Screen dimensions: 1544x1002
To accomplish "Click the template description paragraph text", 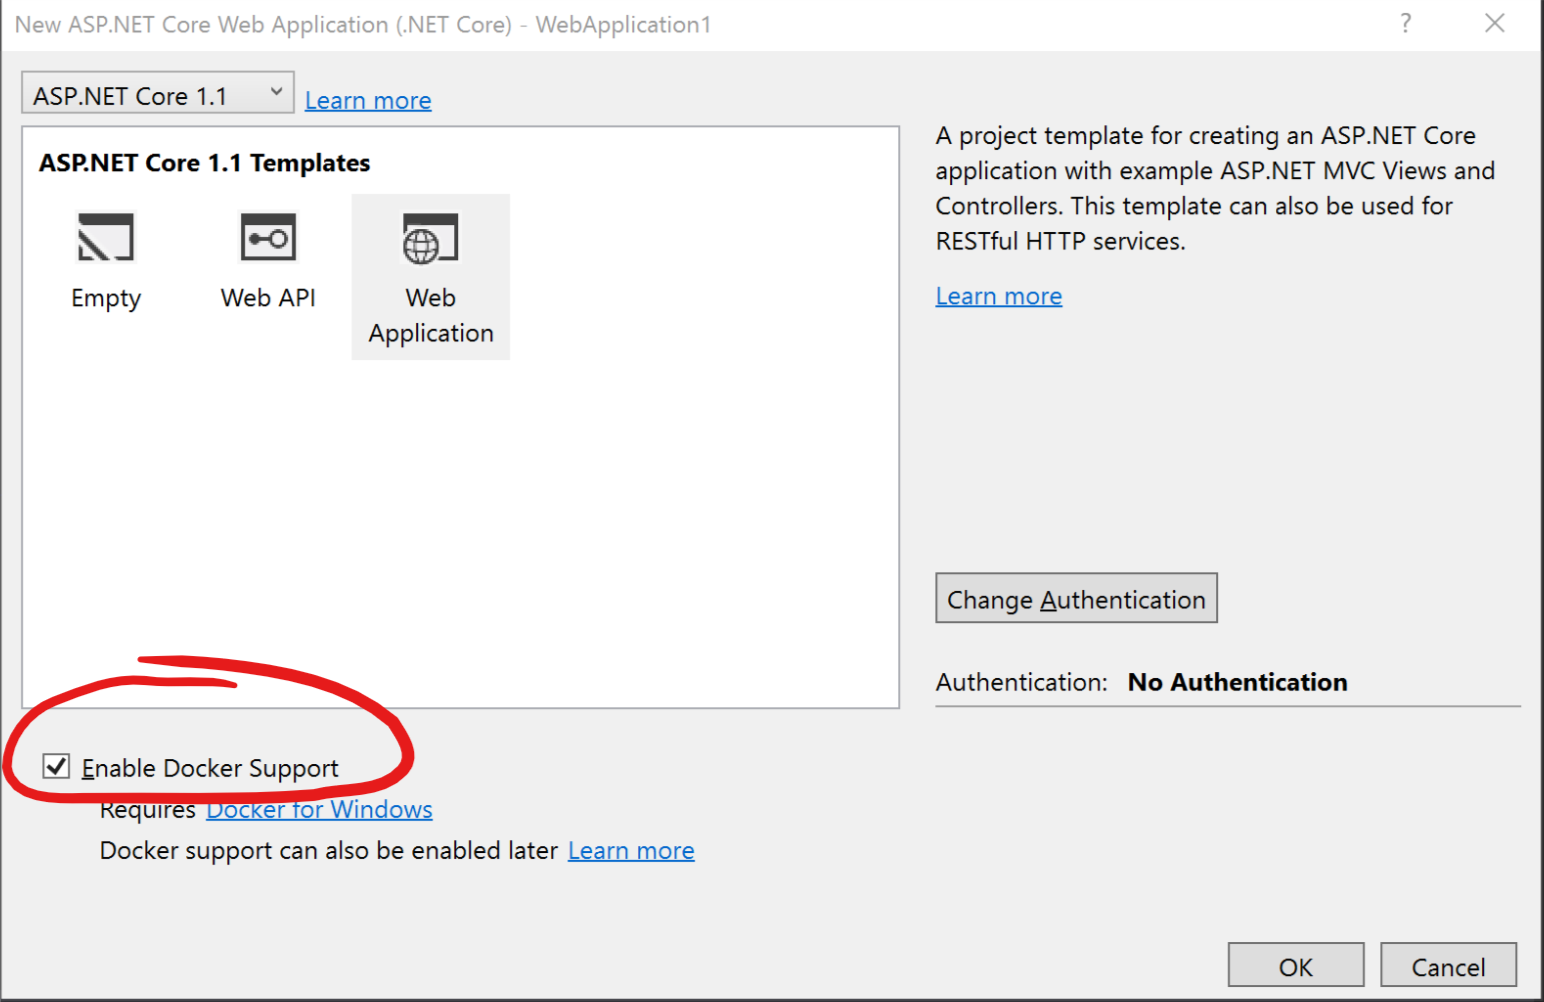I will [x=1215, y=188].
